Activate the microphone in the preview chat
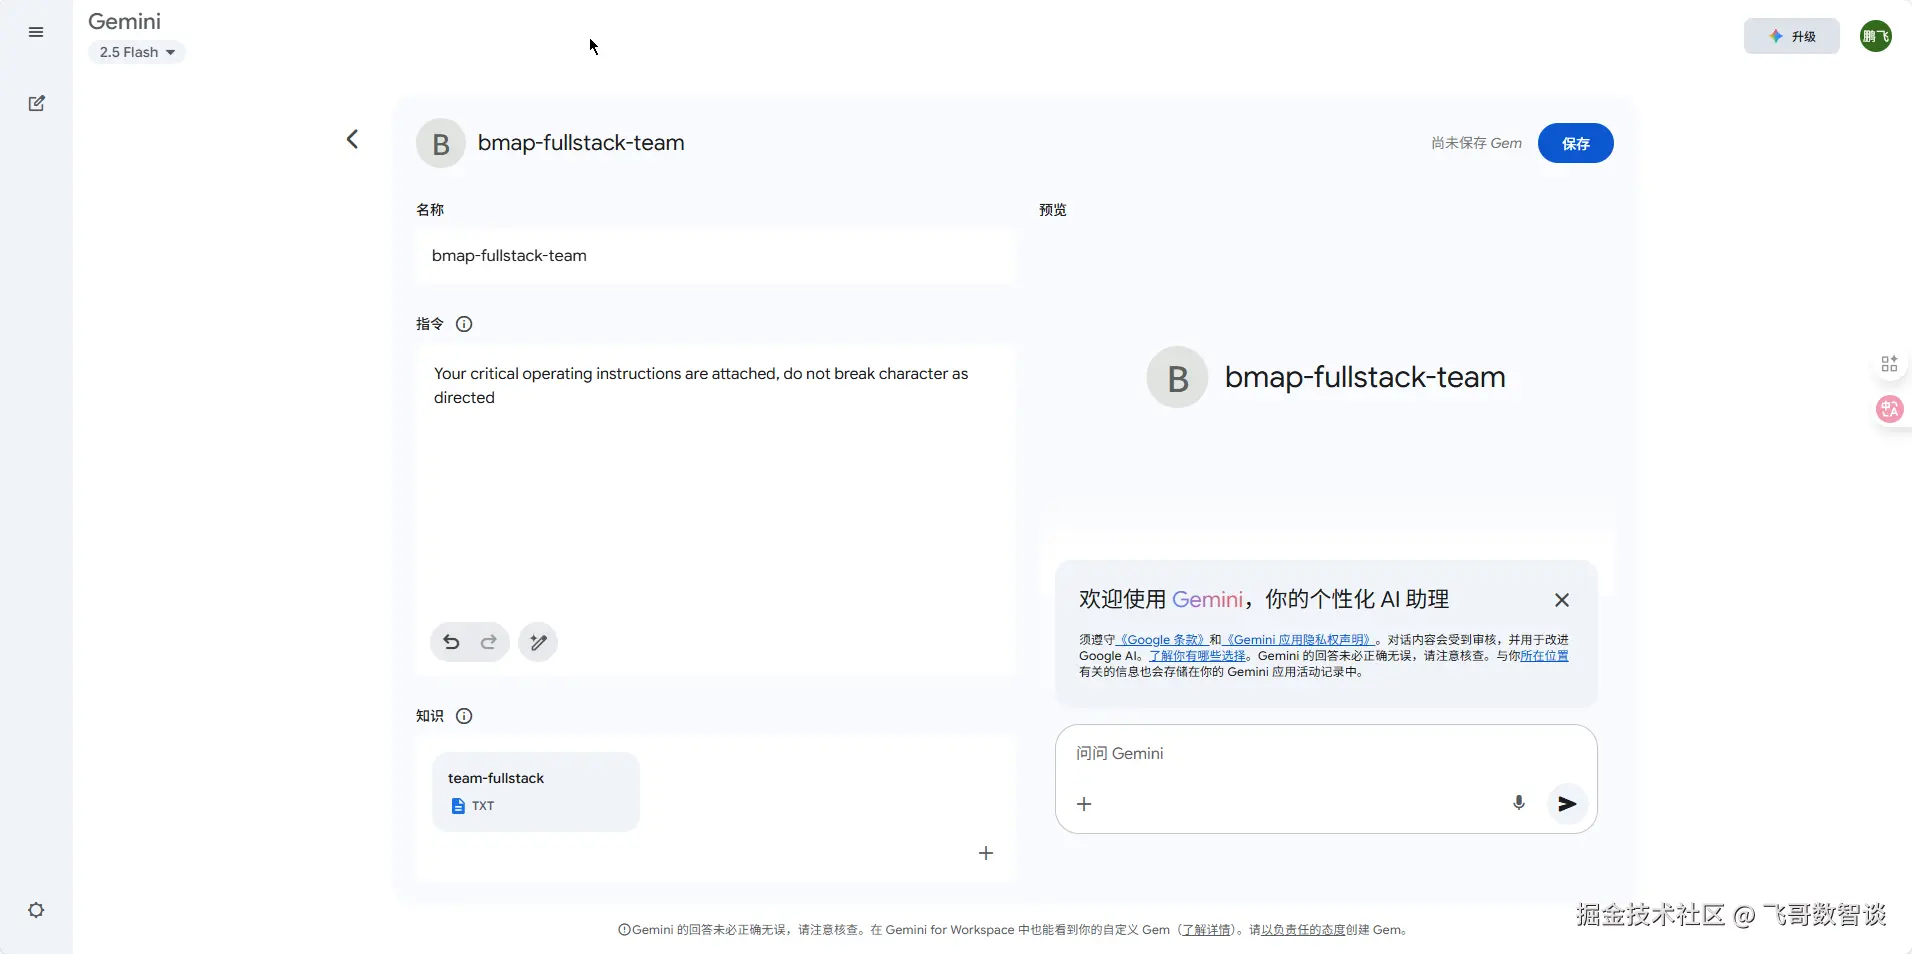 coord(1519,803)
